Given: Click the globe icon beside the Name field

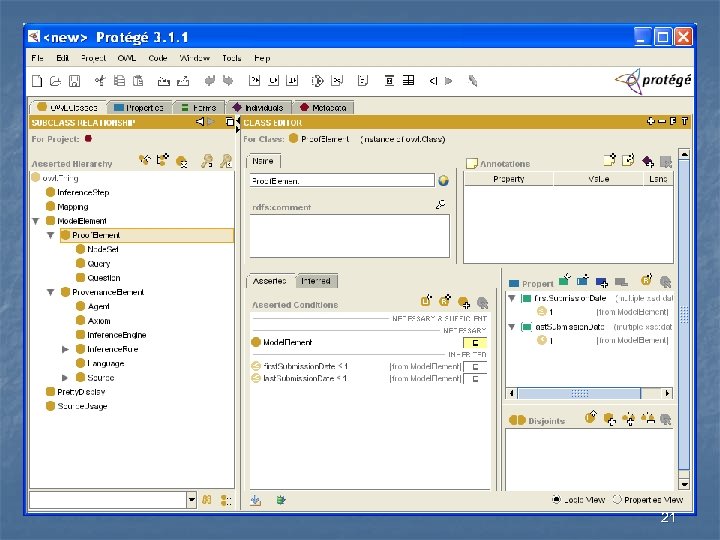Looking at the screenshot, I should point(443,180).
